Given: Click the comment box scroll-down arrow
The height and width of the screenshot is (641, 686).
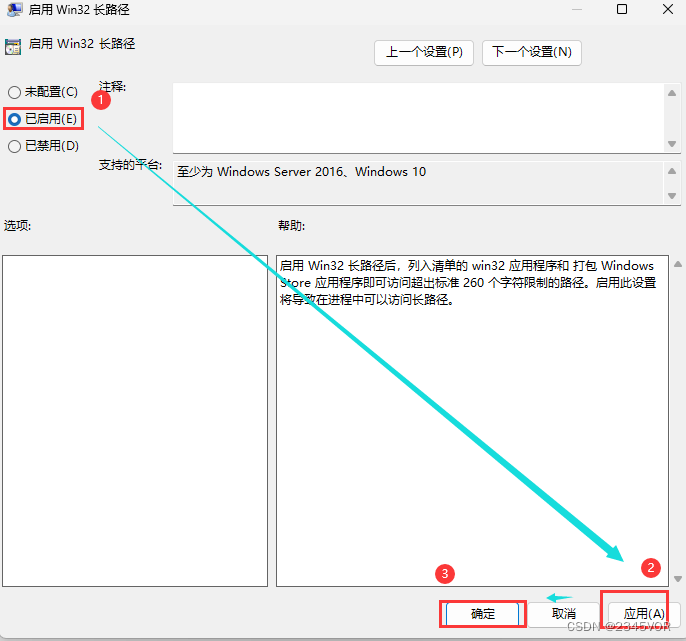Looking at the screenshot, I should click(672, 144).
